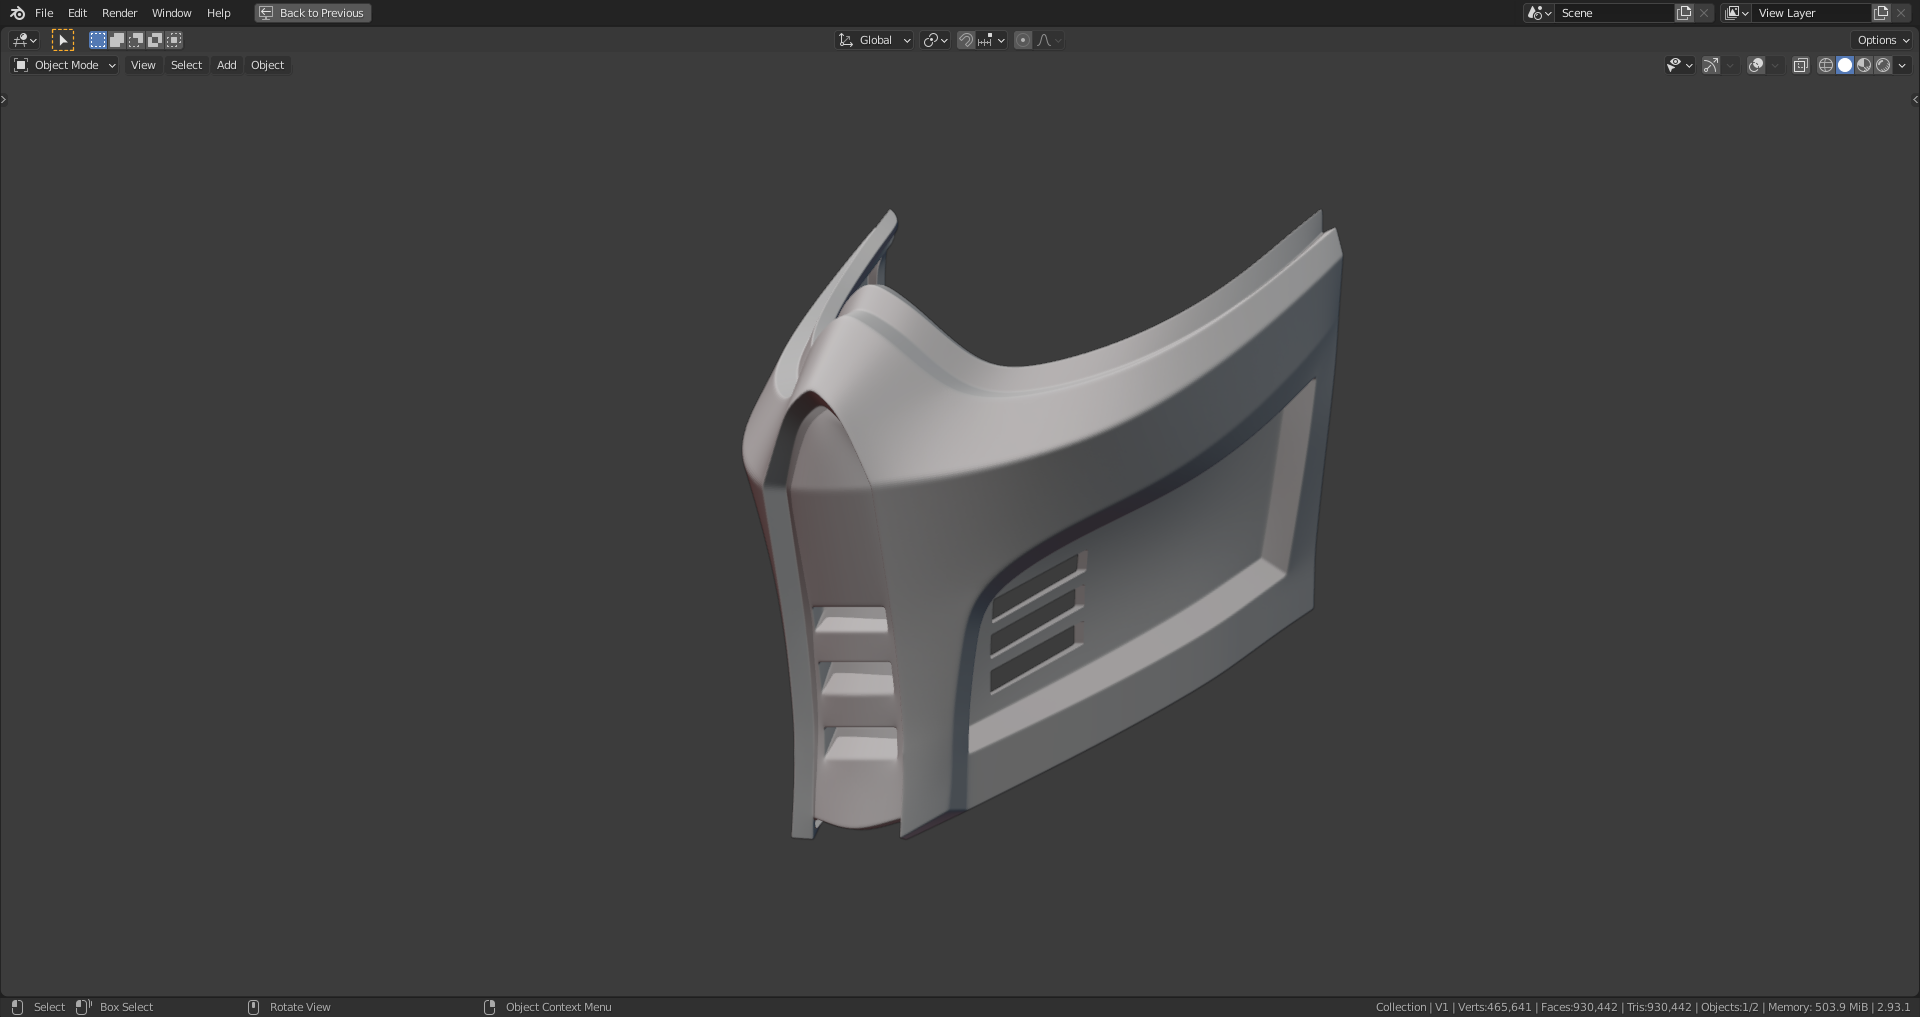Set selection mode to new selection
Viewport: 1920px width, 1017px height.
pos(98,40)
